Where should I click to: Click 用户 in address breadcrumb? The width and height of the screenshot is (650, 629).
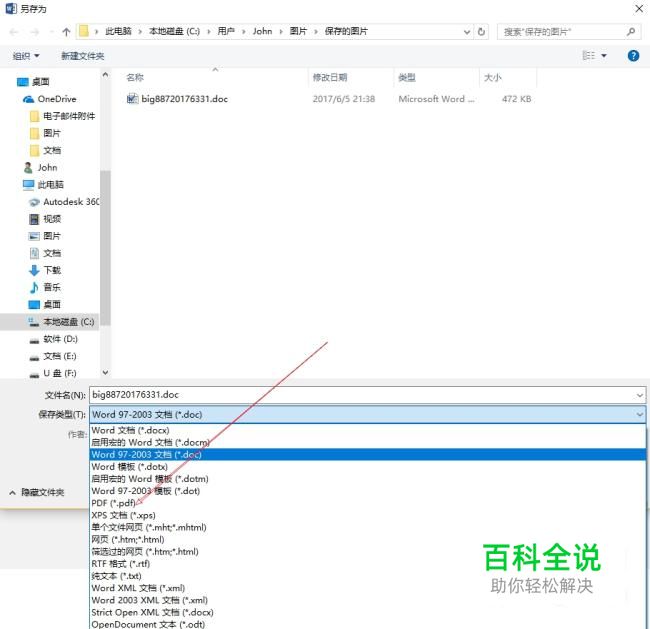point(226,32)
